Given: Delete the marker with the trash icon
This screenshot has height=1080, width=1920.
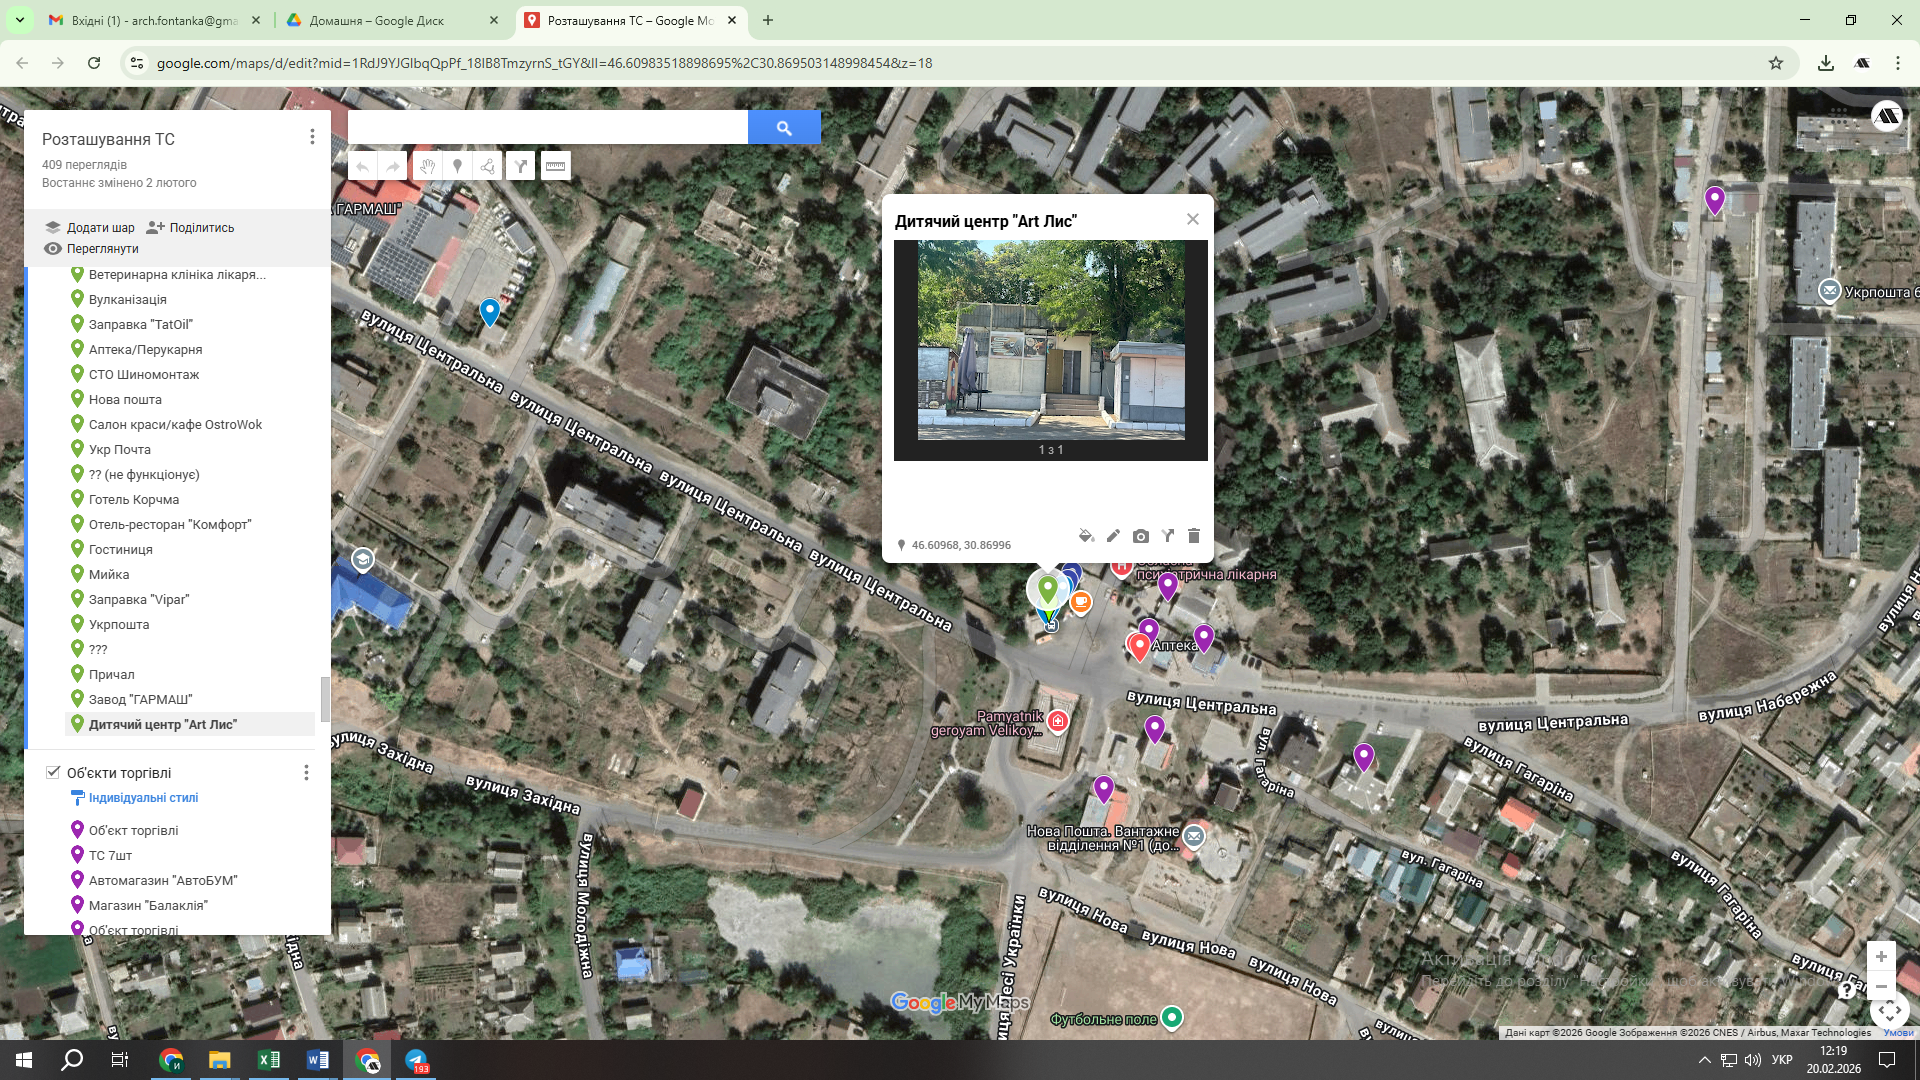Looking at the screenshot, I should click(x=1194, y=536).
